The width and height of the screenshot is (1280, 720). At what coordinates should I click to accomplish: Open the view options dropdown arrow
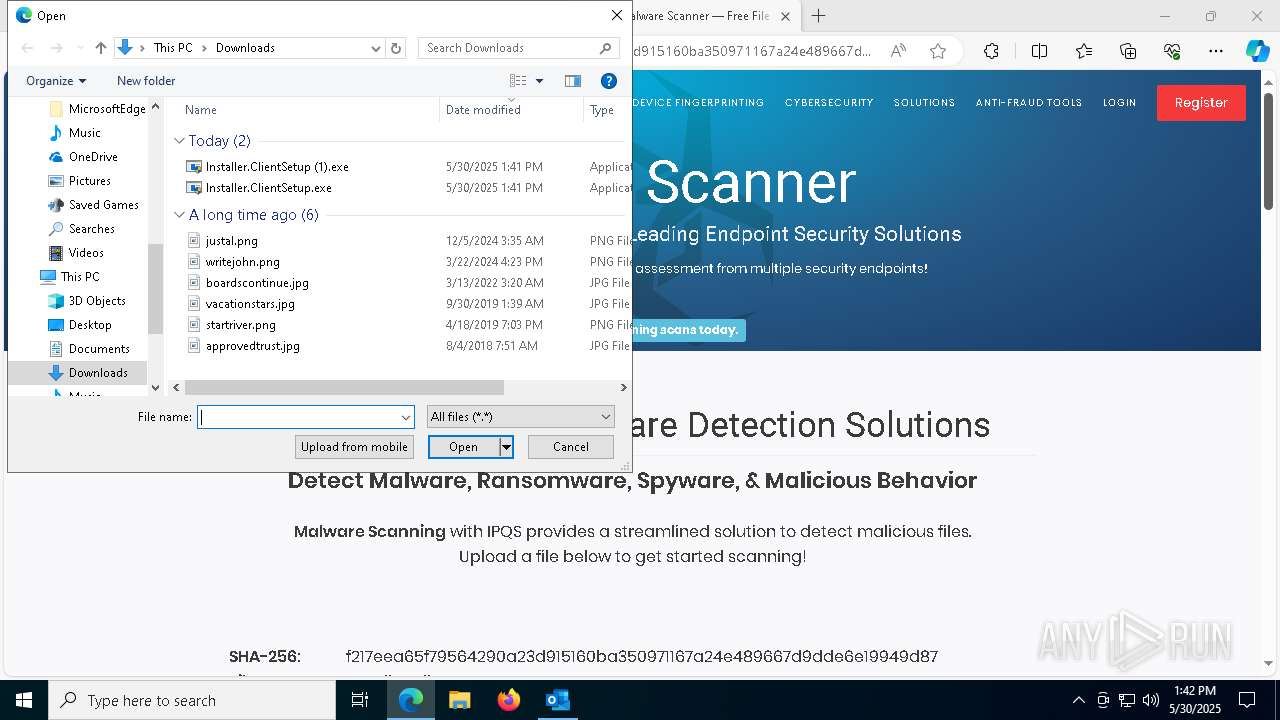coord(539,81)
